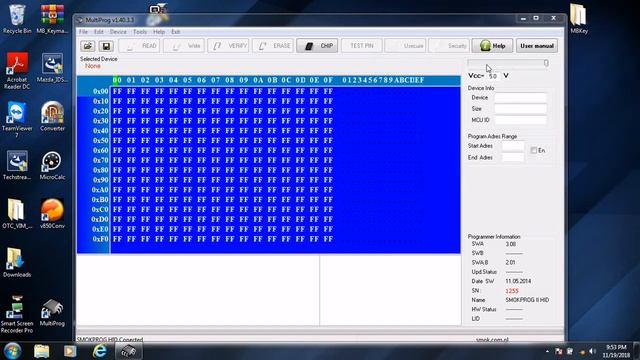This screenshot has width=640, height=360.
Task: Click the smok.com.pl status link
Action: (492, 340)
